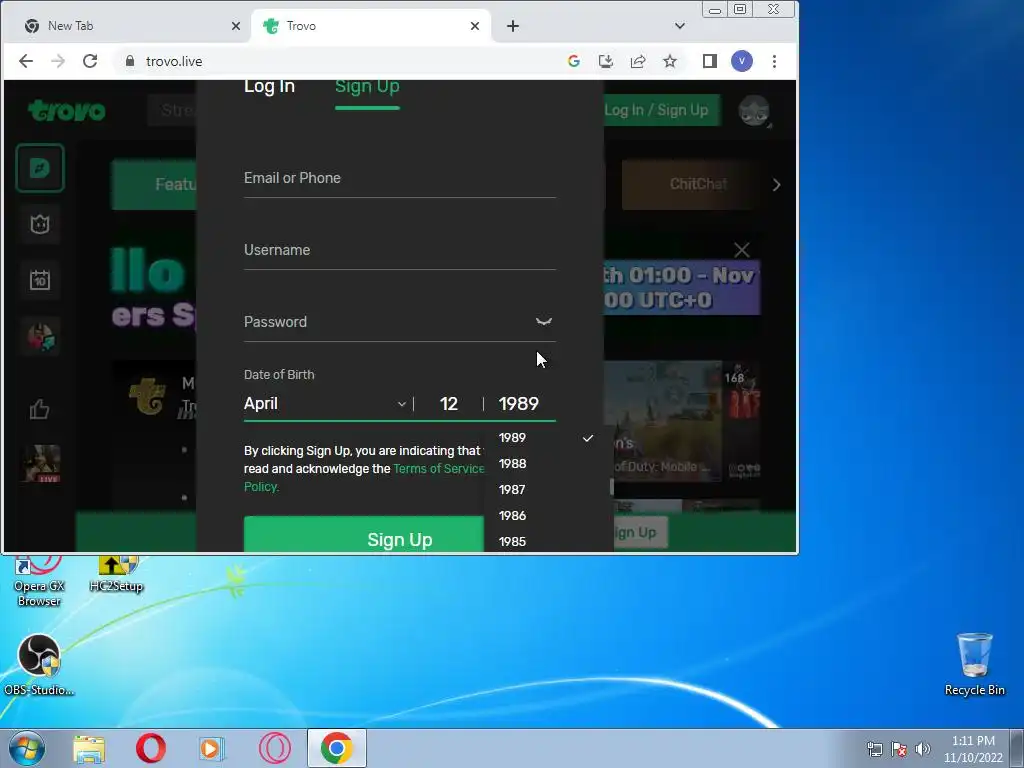Toggle password visibility eye icon
This screenshot has width=1024, height=768.
(x=544, y=321)
